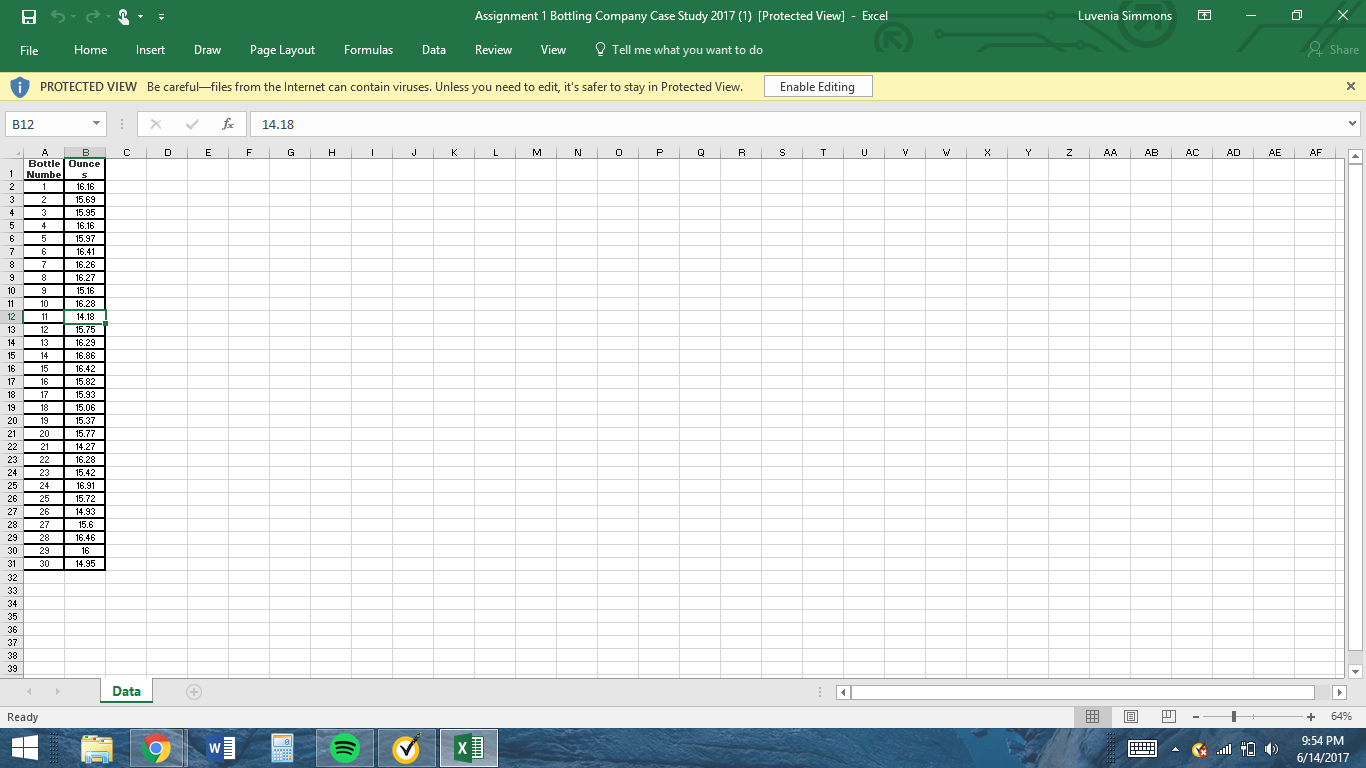Add a new sheet with plus icon
This screenshot has height=768, width=1366.
click(x=193, y=692)
